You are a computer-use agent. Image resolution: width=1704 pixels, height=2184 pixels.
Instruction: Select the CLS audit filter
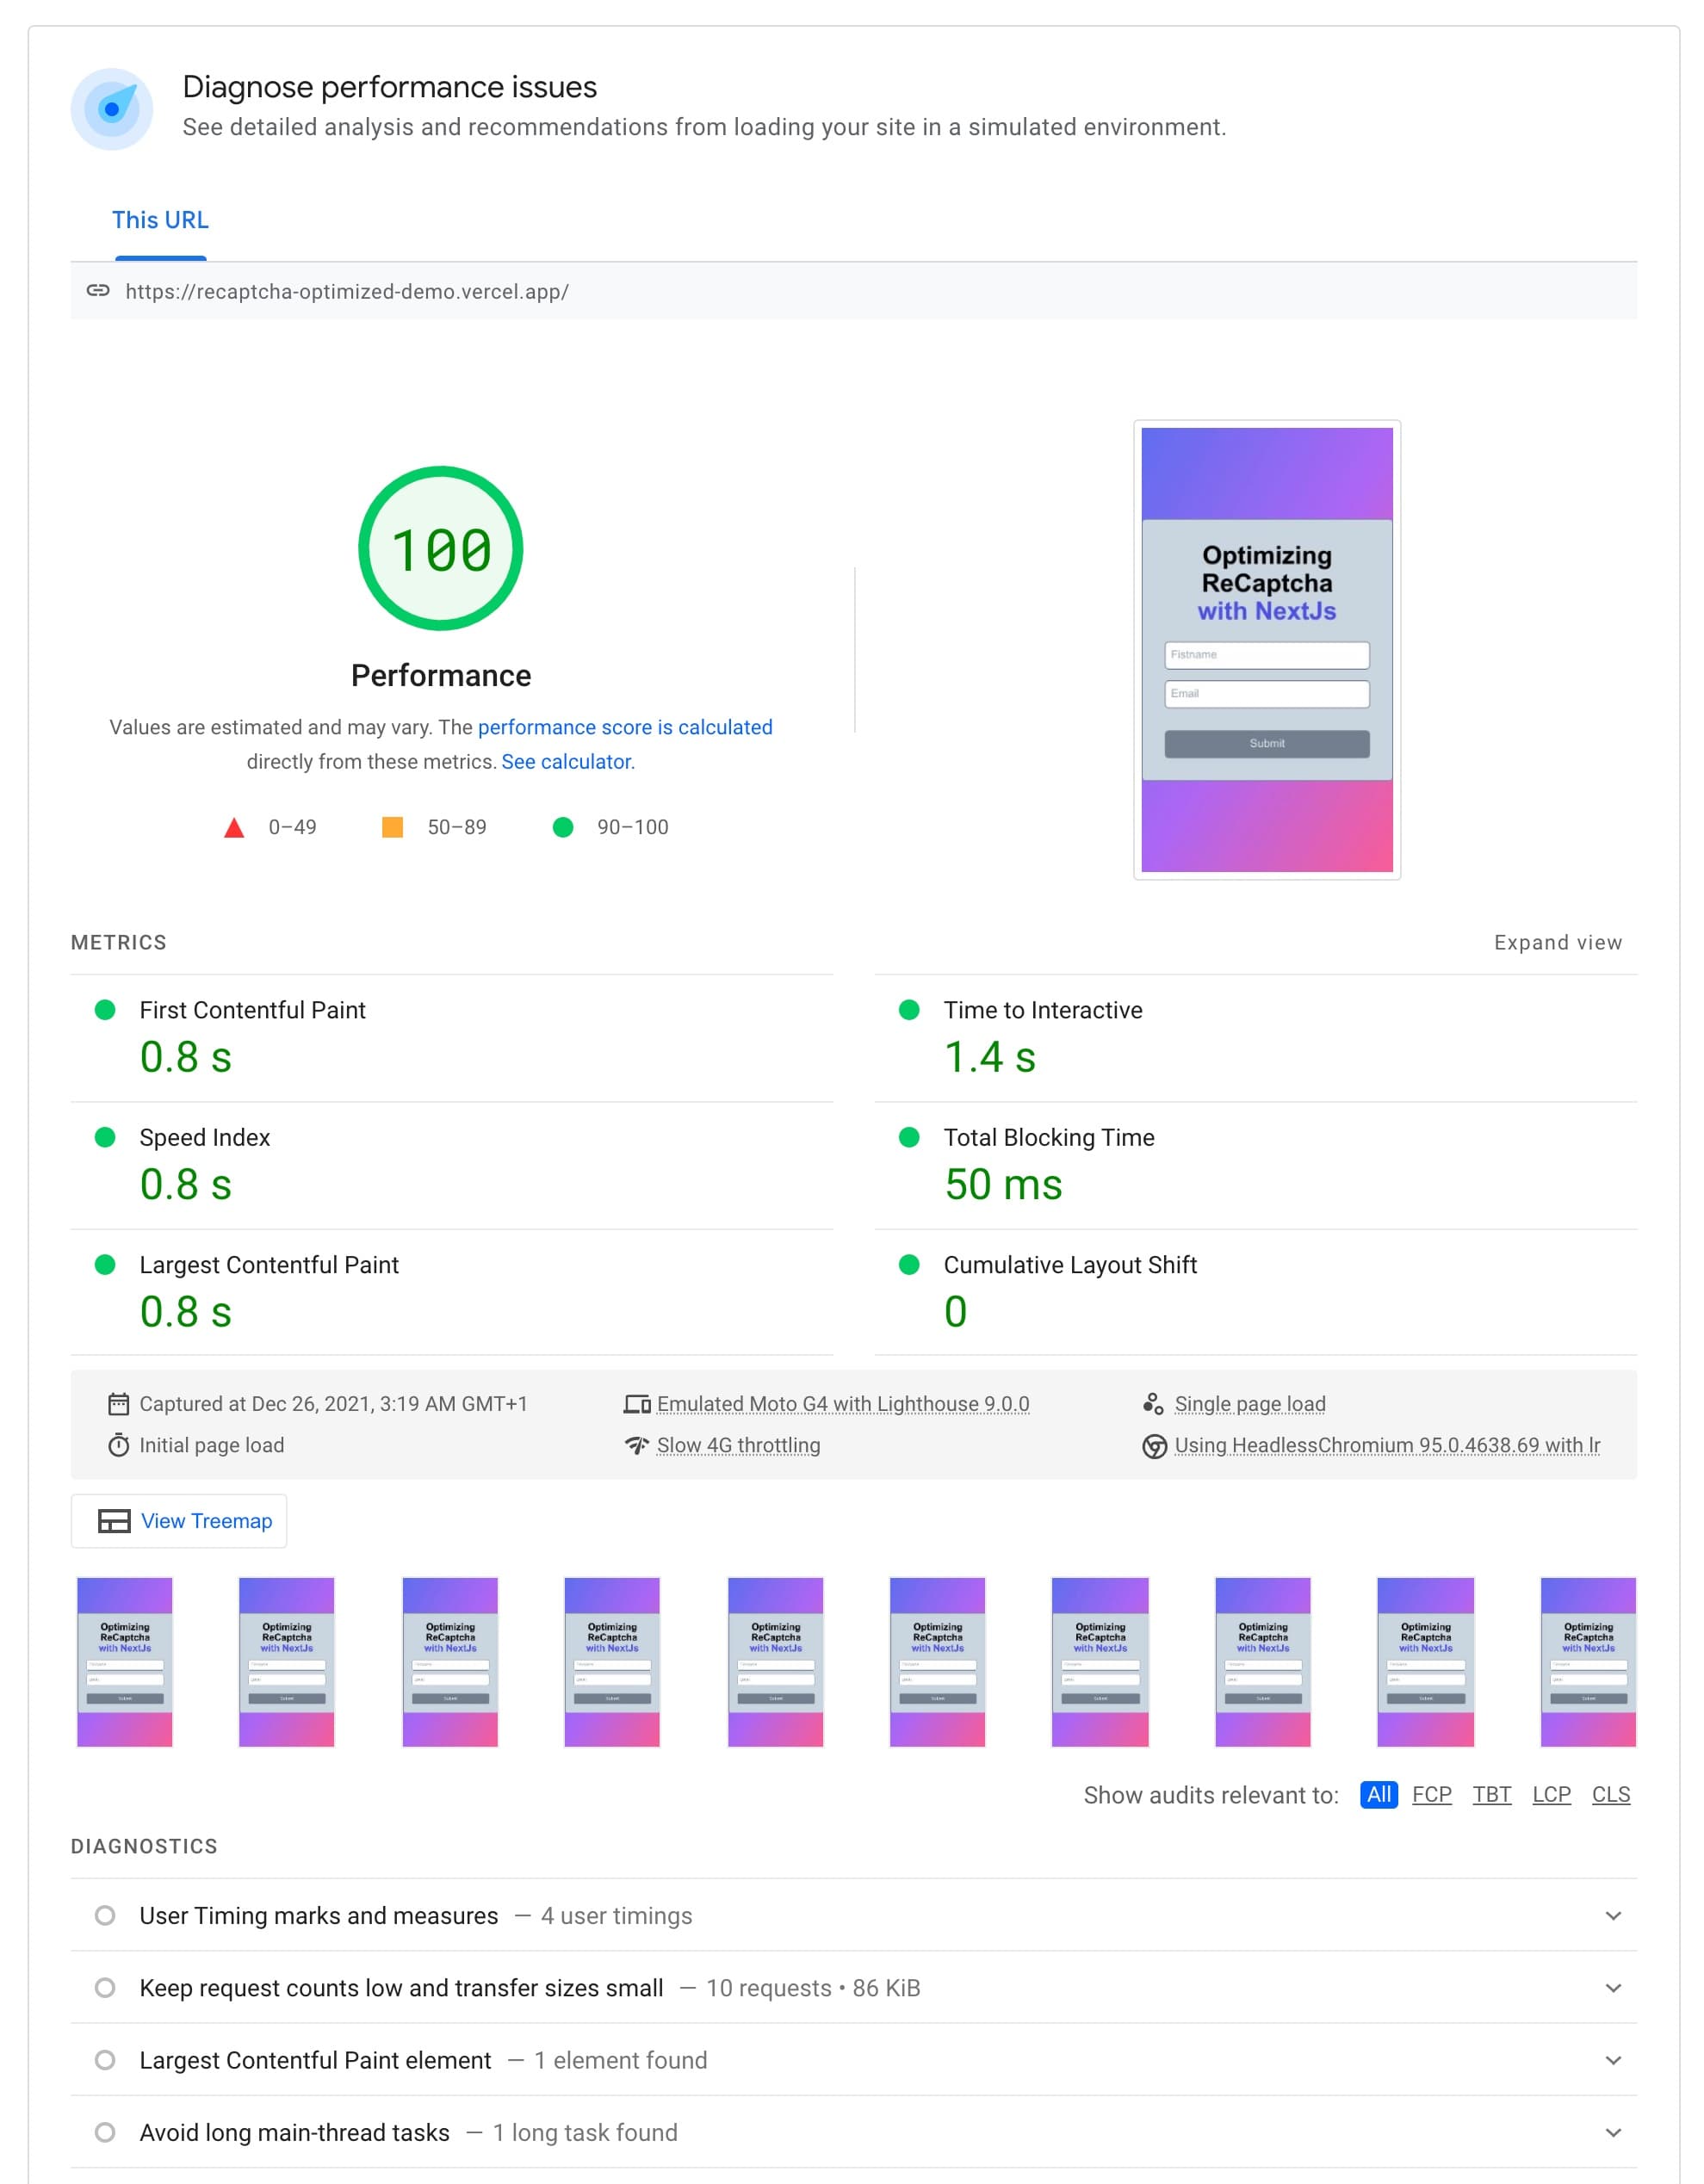pyautogui.click(x=1611, y=1794)
